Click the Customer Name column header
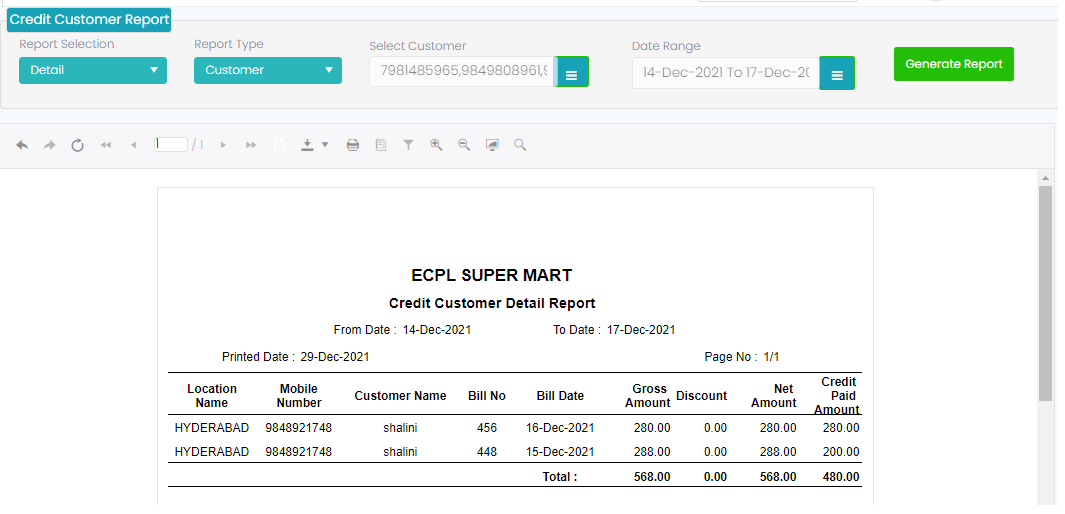This screenshot has width=1065, height=514. (400, 396)
